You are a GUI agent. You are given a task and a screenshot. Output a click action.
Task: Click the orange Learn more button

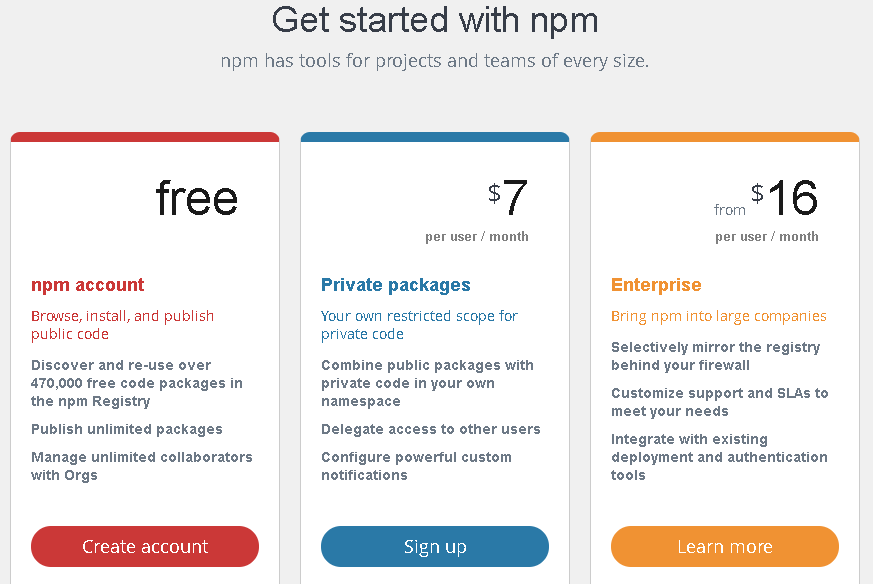tap(725, 546)
